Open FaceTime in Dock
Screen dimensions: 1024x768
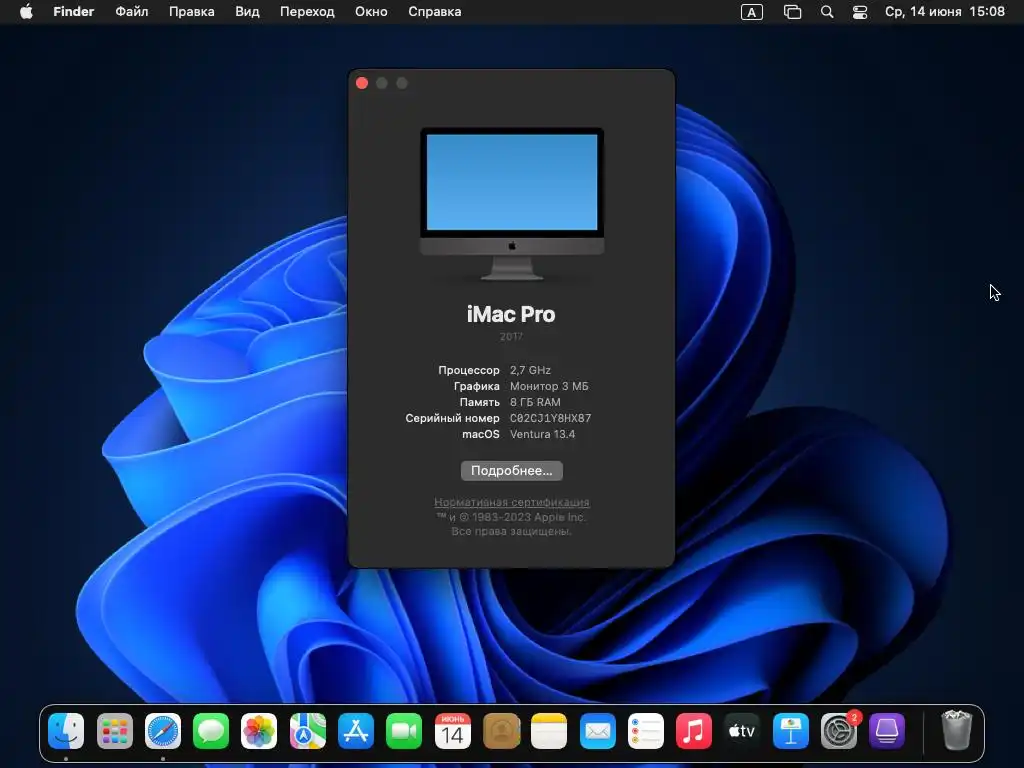tap(404, 731)
